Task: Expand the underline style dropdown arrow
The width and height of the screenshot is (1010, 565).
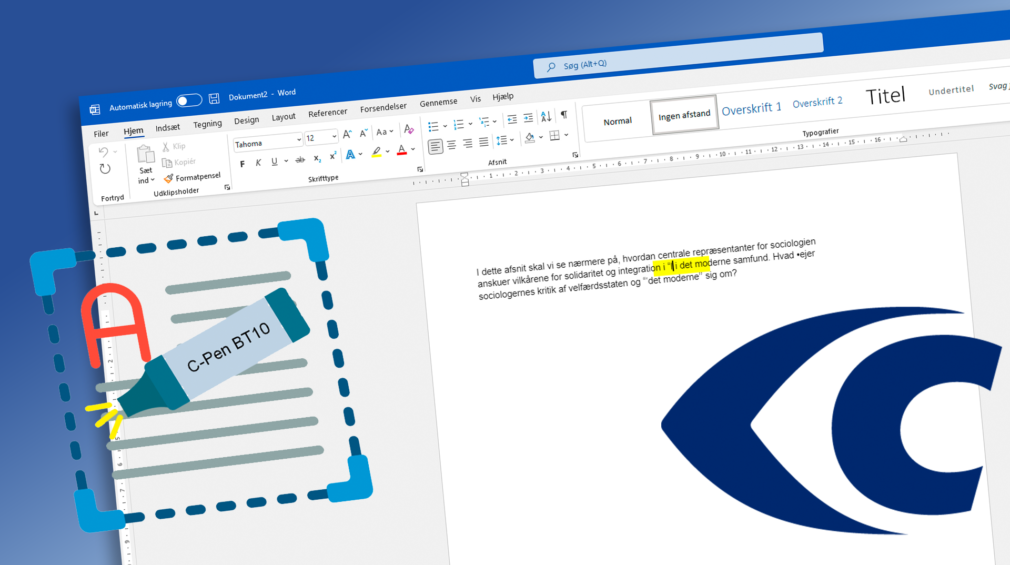Action: coord(285,160)
